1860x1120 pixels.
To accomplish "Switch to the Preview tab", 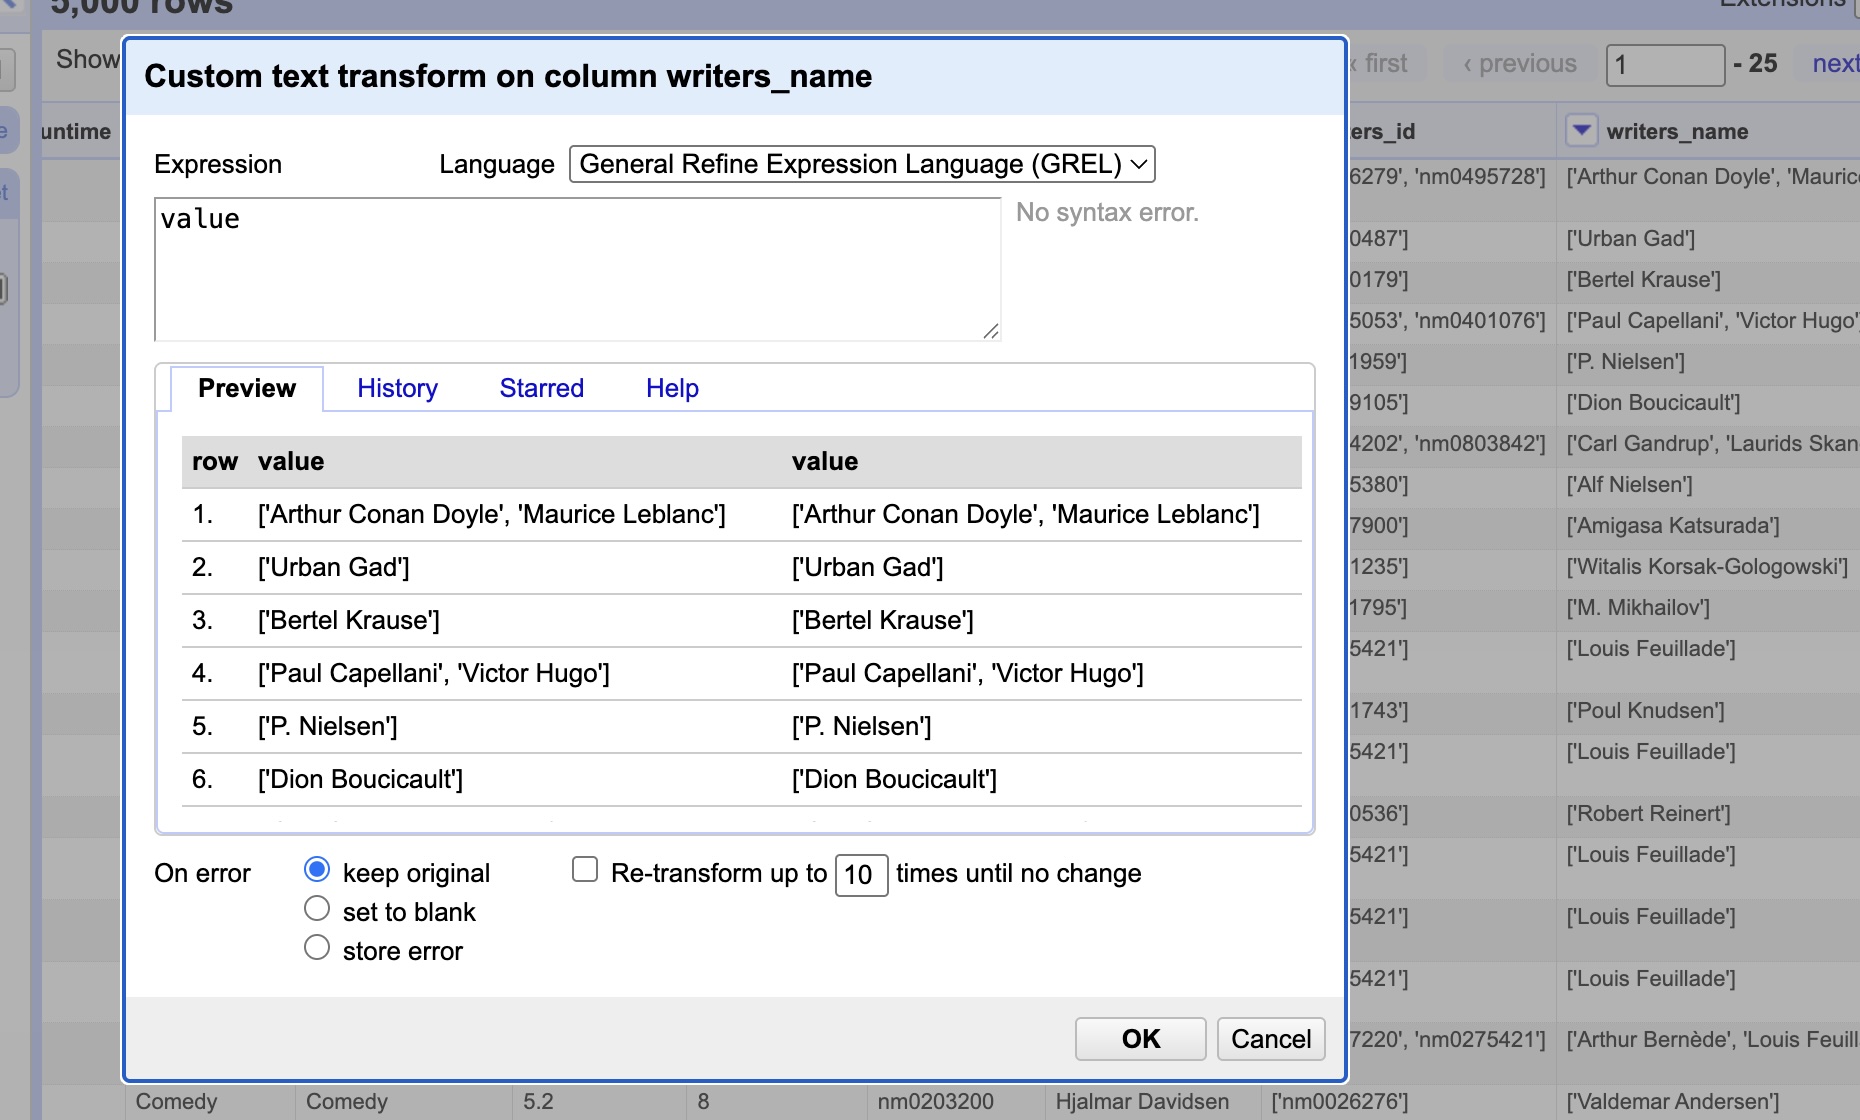I will (247, 388).
